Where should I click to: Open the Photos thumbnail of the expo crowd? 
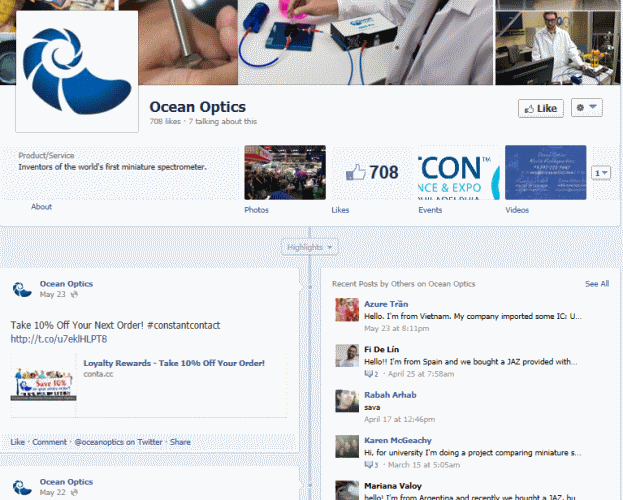click(285, 172)
